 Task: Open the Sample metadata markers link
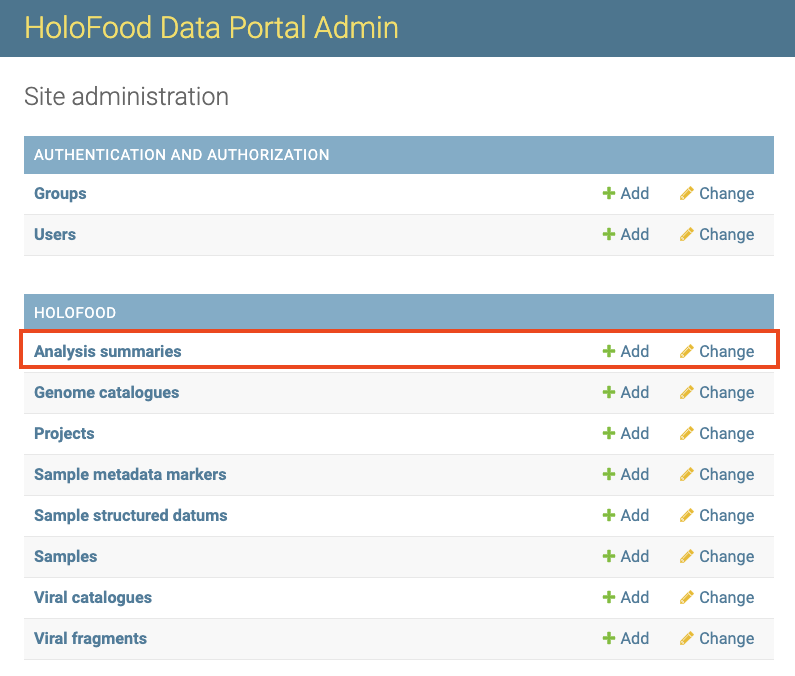[x=130, y=474]
